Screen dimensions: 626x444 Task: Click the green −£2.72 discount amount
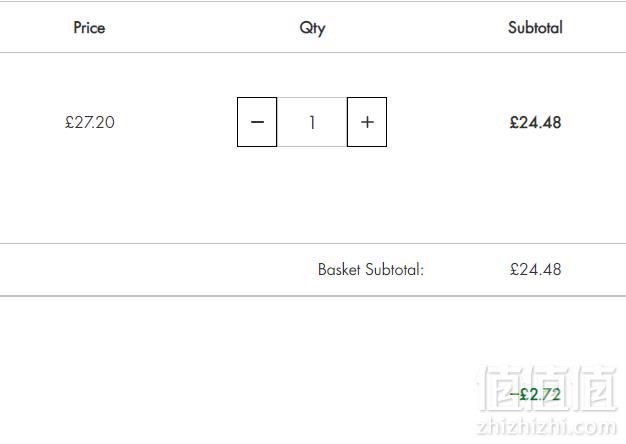(x=535, y=394)
